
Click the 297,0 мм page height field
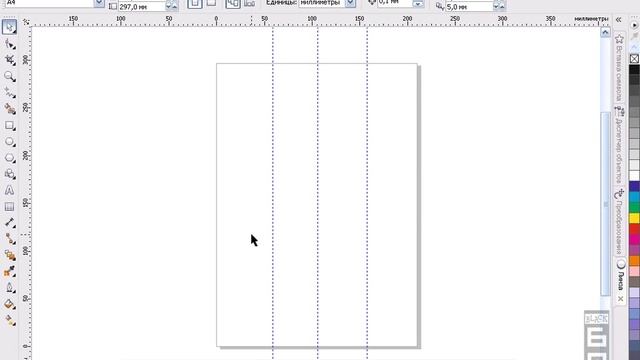[142, 7]
